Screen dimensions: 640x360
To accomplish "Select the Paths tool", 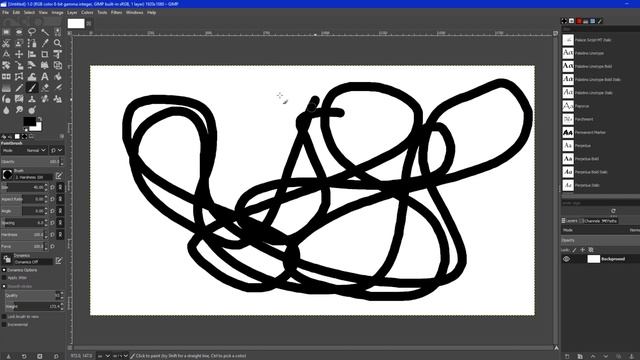I will pyautogui.click(x=32, y=43).
